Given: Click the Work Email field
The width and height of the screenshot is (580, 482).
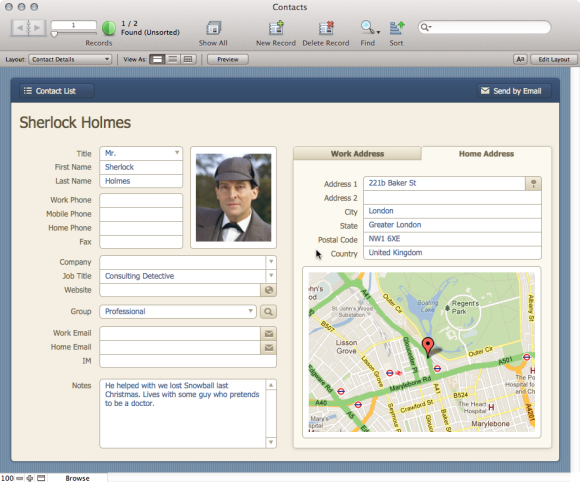Looking at the screenshot, I should click(x=180, y=334).
